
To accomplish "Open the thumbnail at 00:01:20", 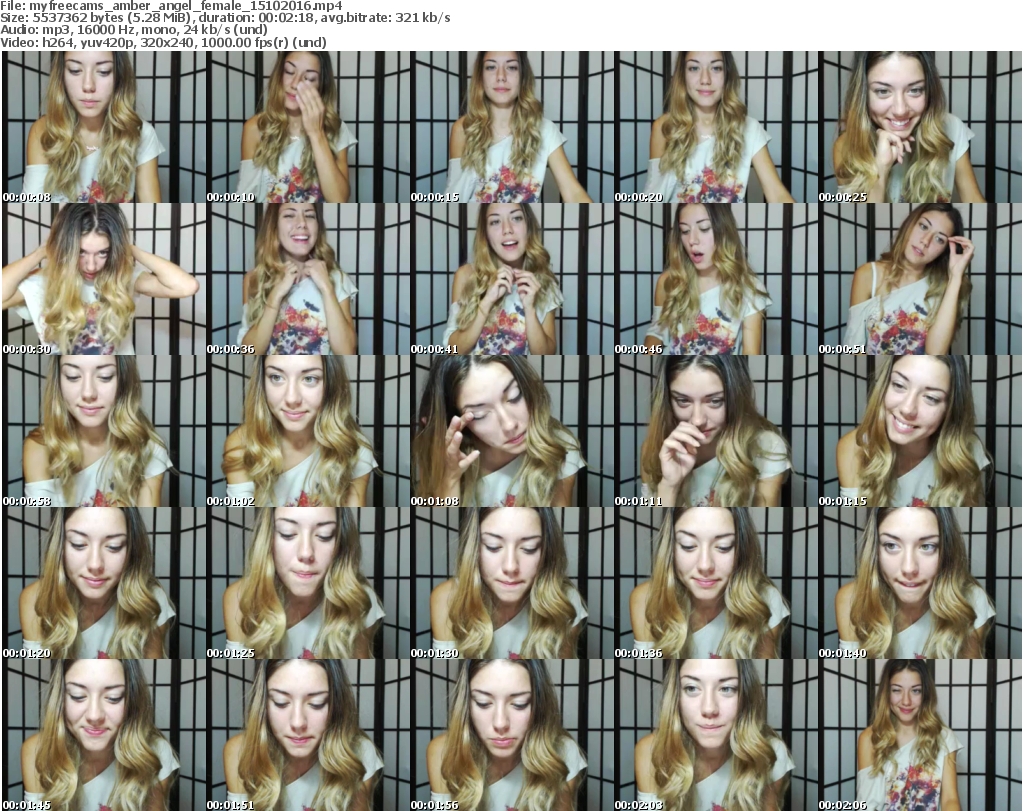I will click(104, 583).
